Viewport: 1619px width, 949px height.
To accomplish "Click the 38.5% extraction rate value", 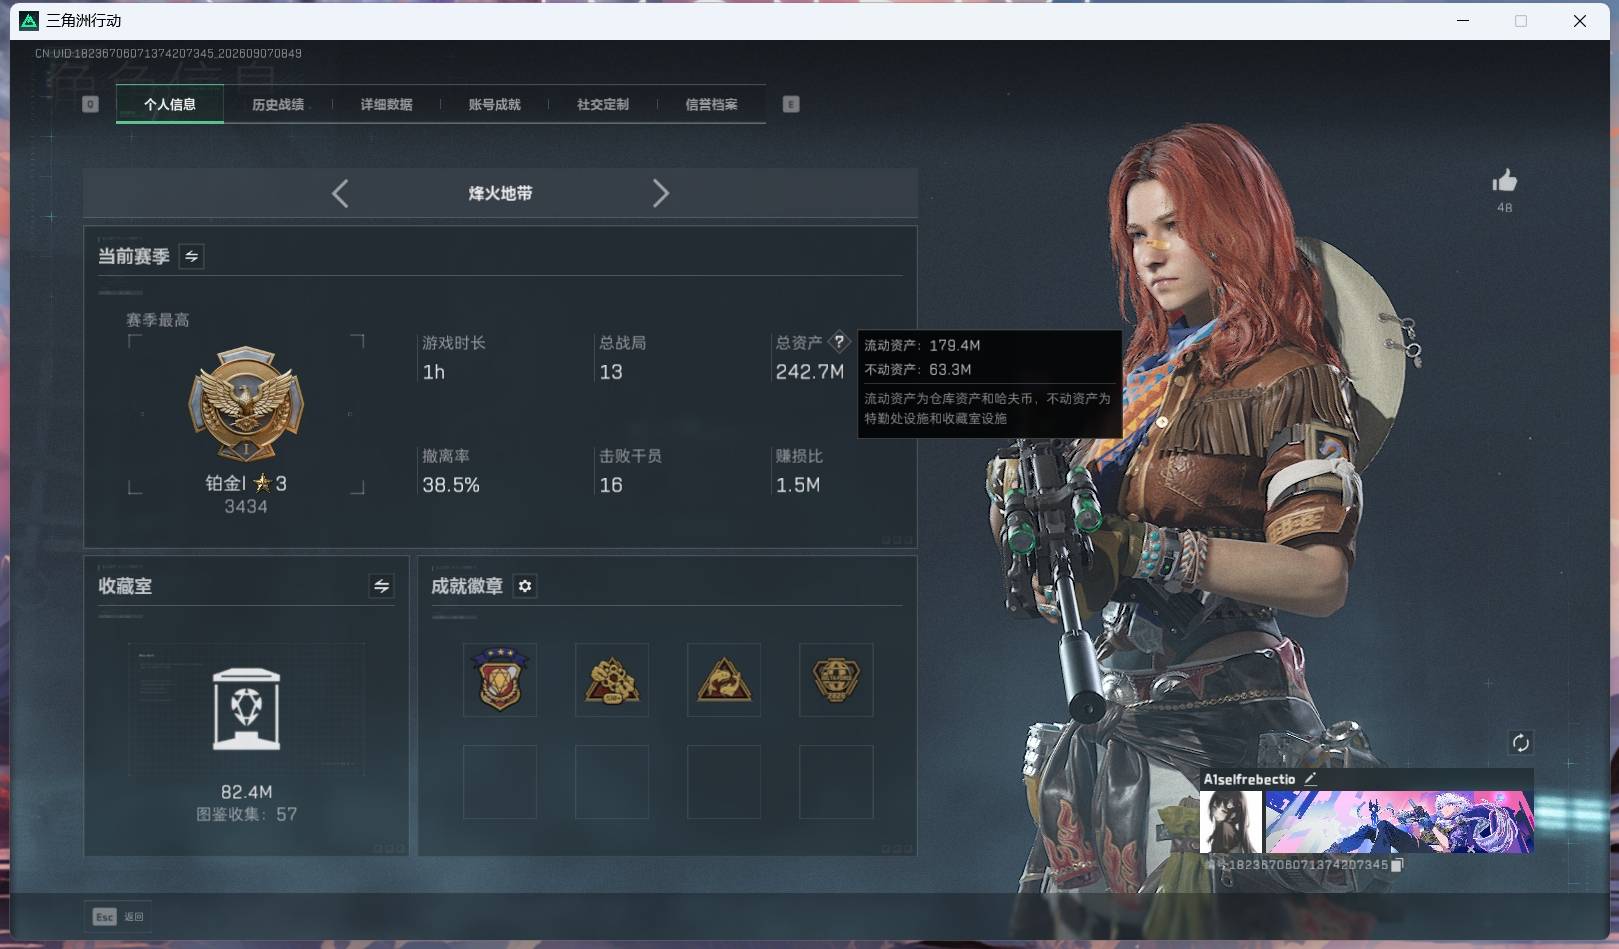I will tap(451, 485).
